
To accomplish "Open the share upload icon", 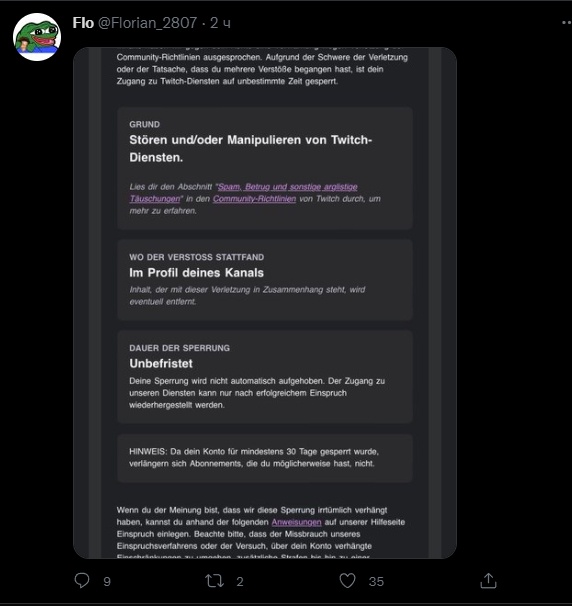I will (x=488, y=580).
